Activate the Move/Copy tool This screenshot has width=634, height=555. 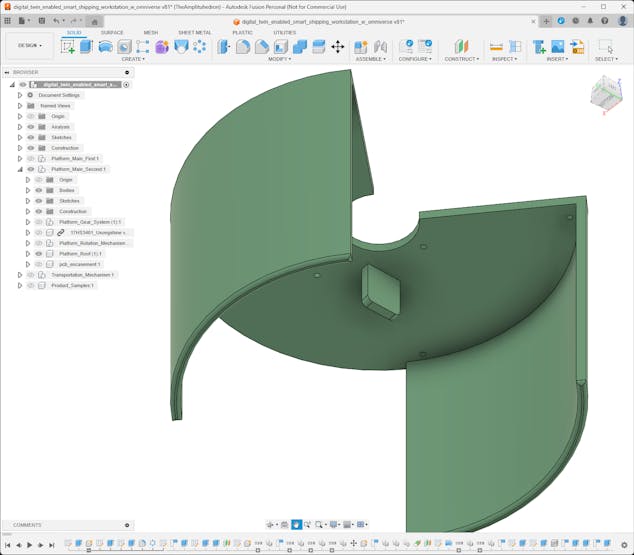pos(337,46)
